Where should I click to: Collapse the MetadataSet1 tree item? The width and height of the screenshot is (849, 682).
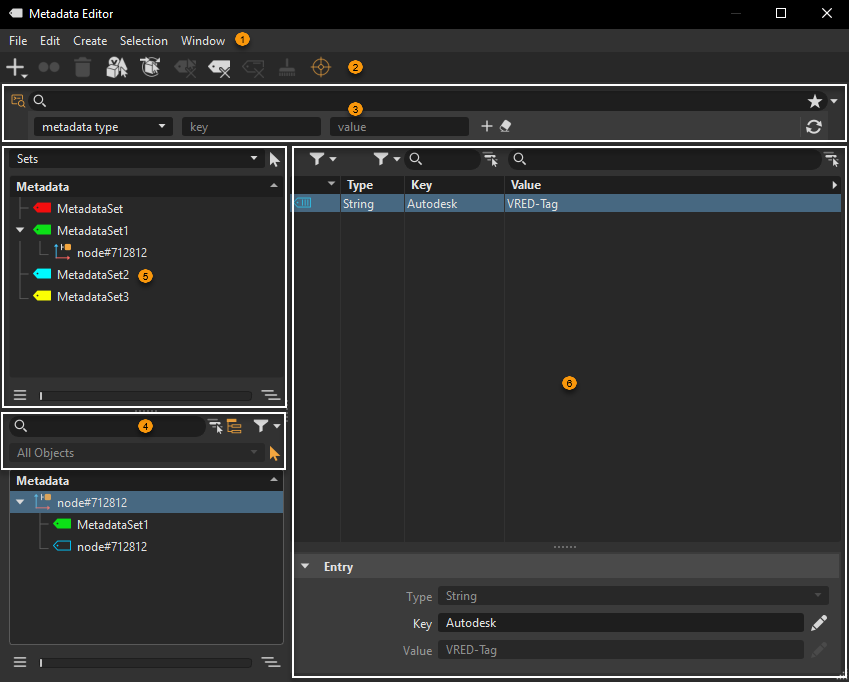tap(21, 229)
